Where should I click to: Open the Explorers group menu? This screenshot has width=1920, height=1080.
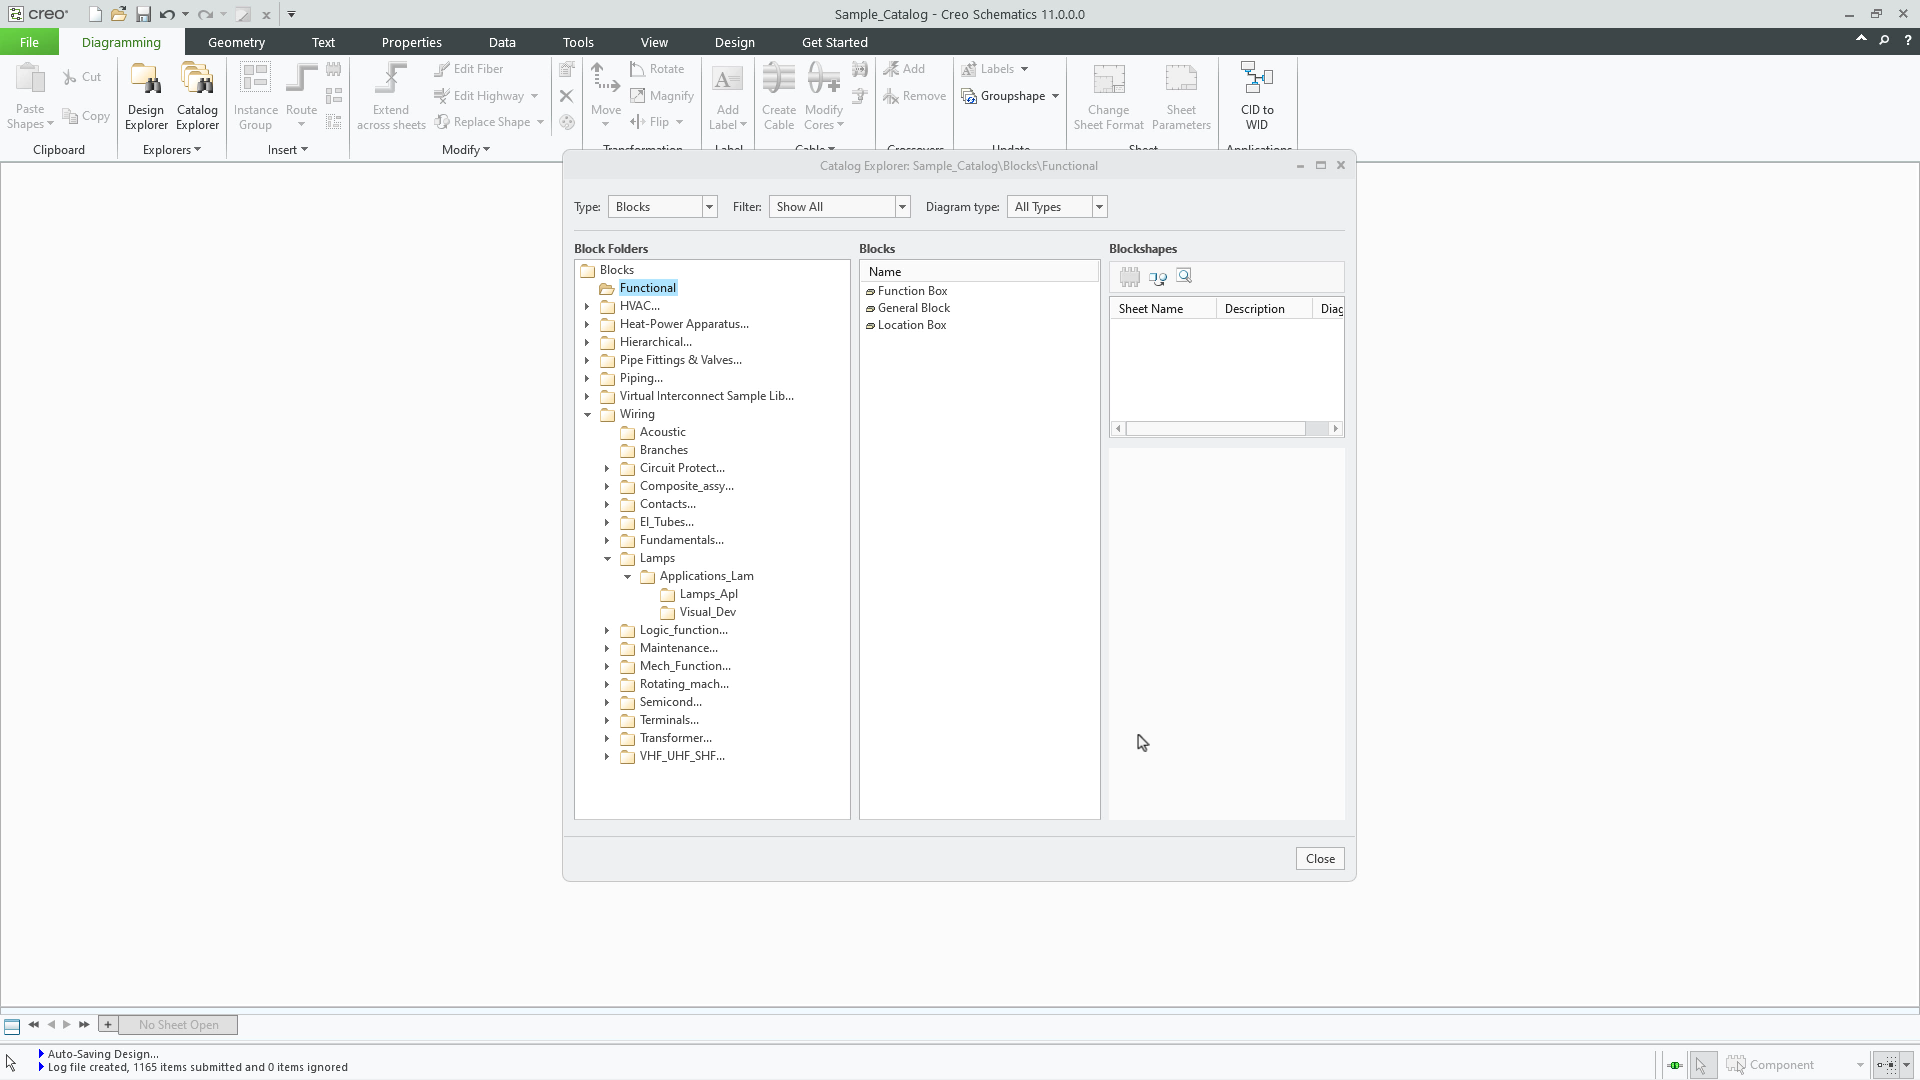[172, 150]
